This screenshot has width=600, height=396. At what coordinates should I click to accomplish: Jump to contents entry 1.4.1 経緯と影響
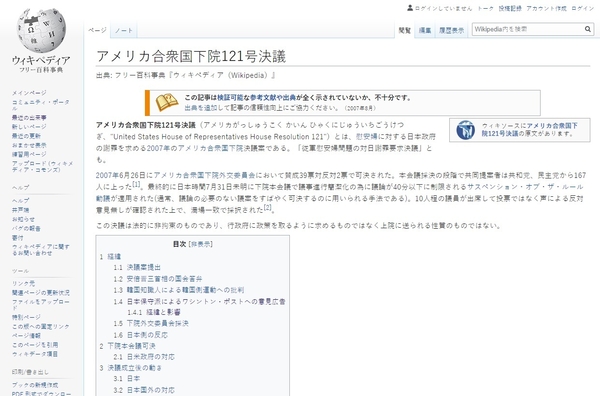[154, 312]
